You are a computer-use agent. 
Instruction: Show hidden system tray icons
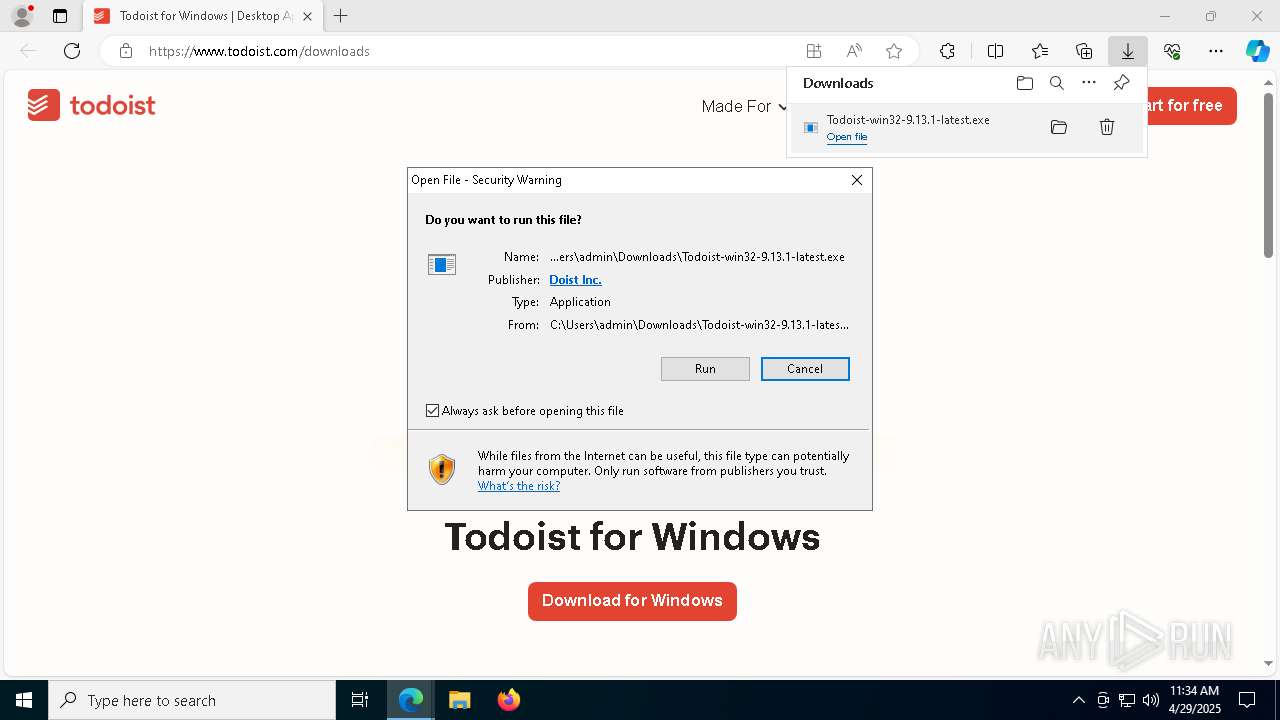(1079, 700)
